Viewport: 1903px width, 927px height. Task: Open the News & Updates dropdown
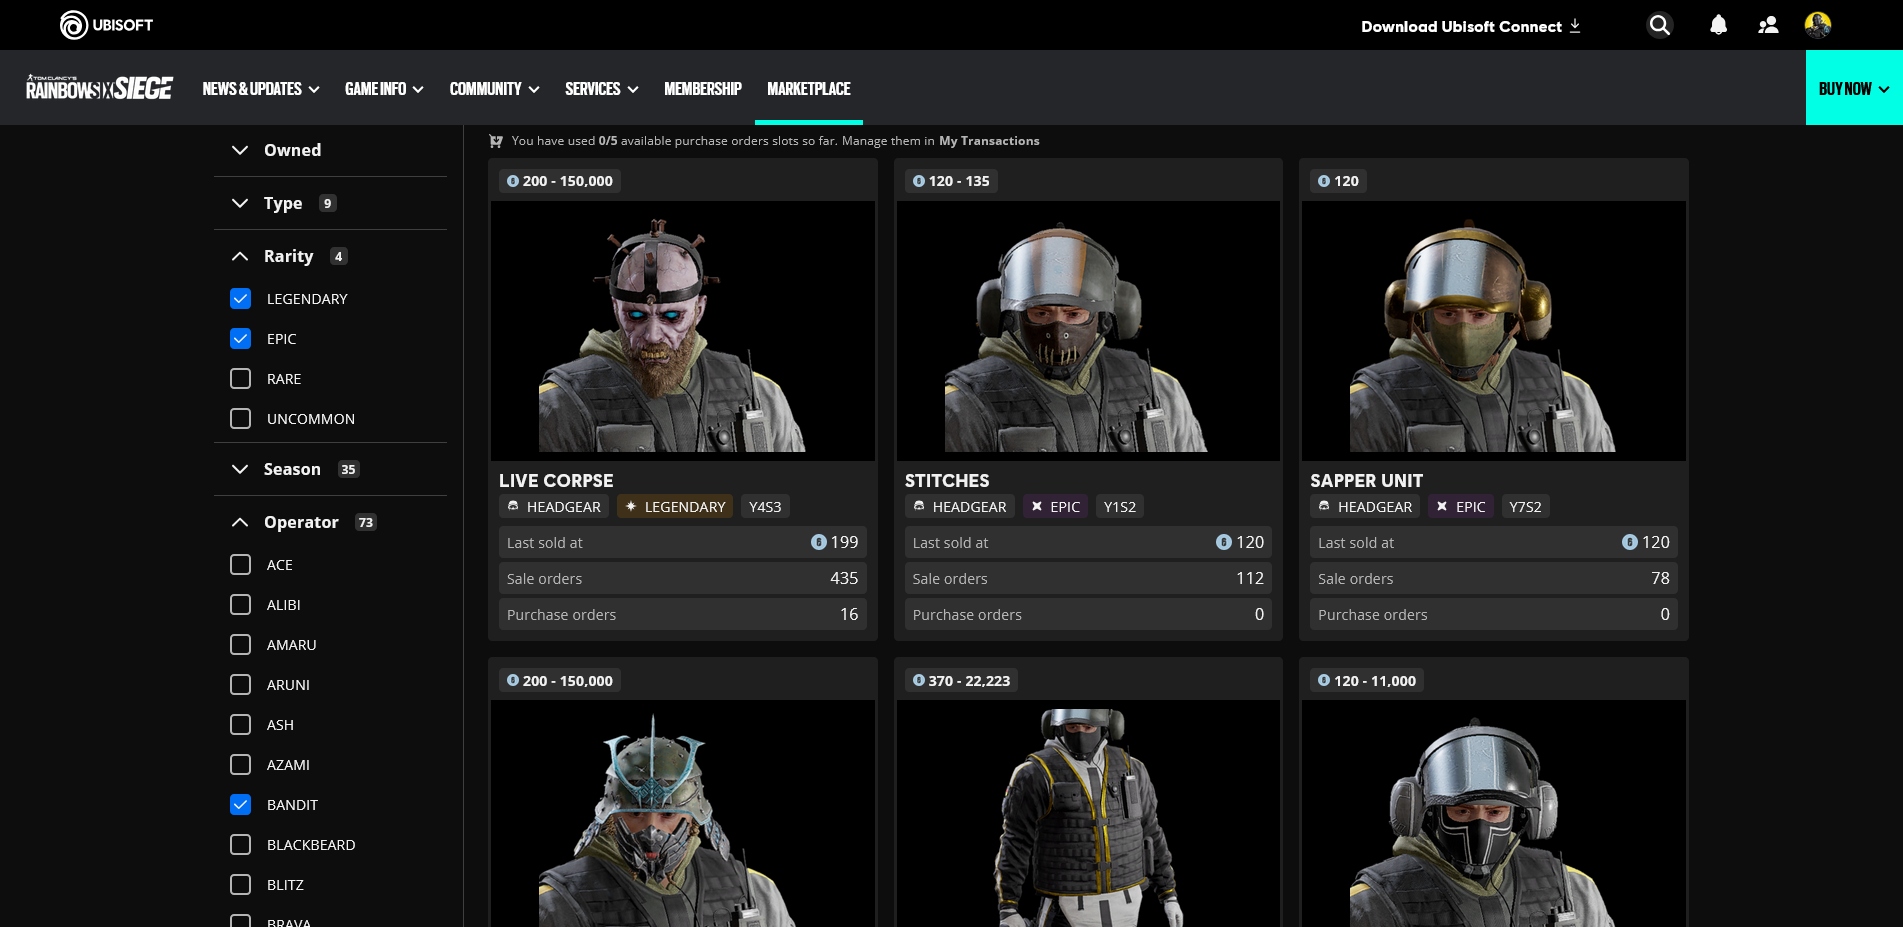tap(261, 89)
